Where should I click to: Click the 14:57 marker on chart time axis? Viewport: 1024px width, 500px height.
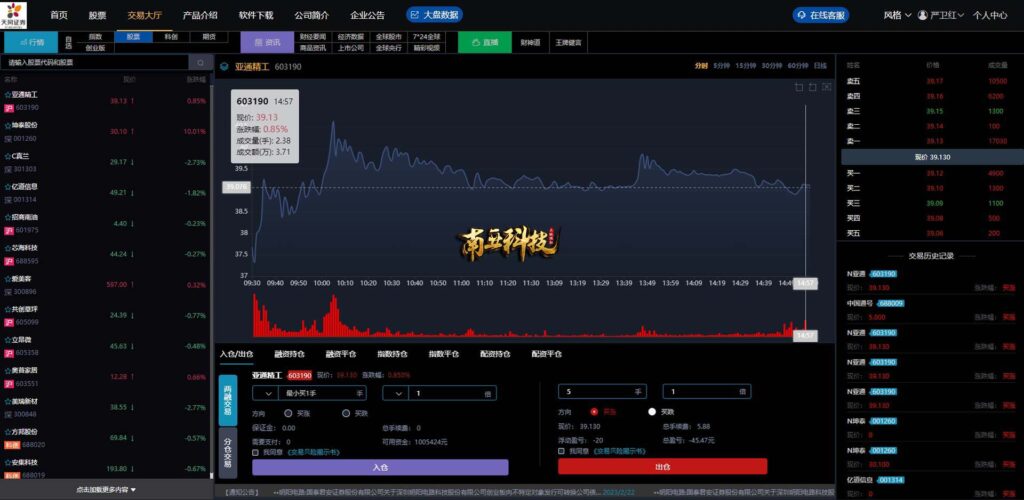click(805, 284)
